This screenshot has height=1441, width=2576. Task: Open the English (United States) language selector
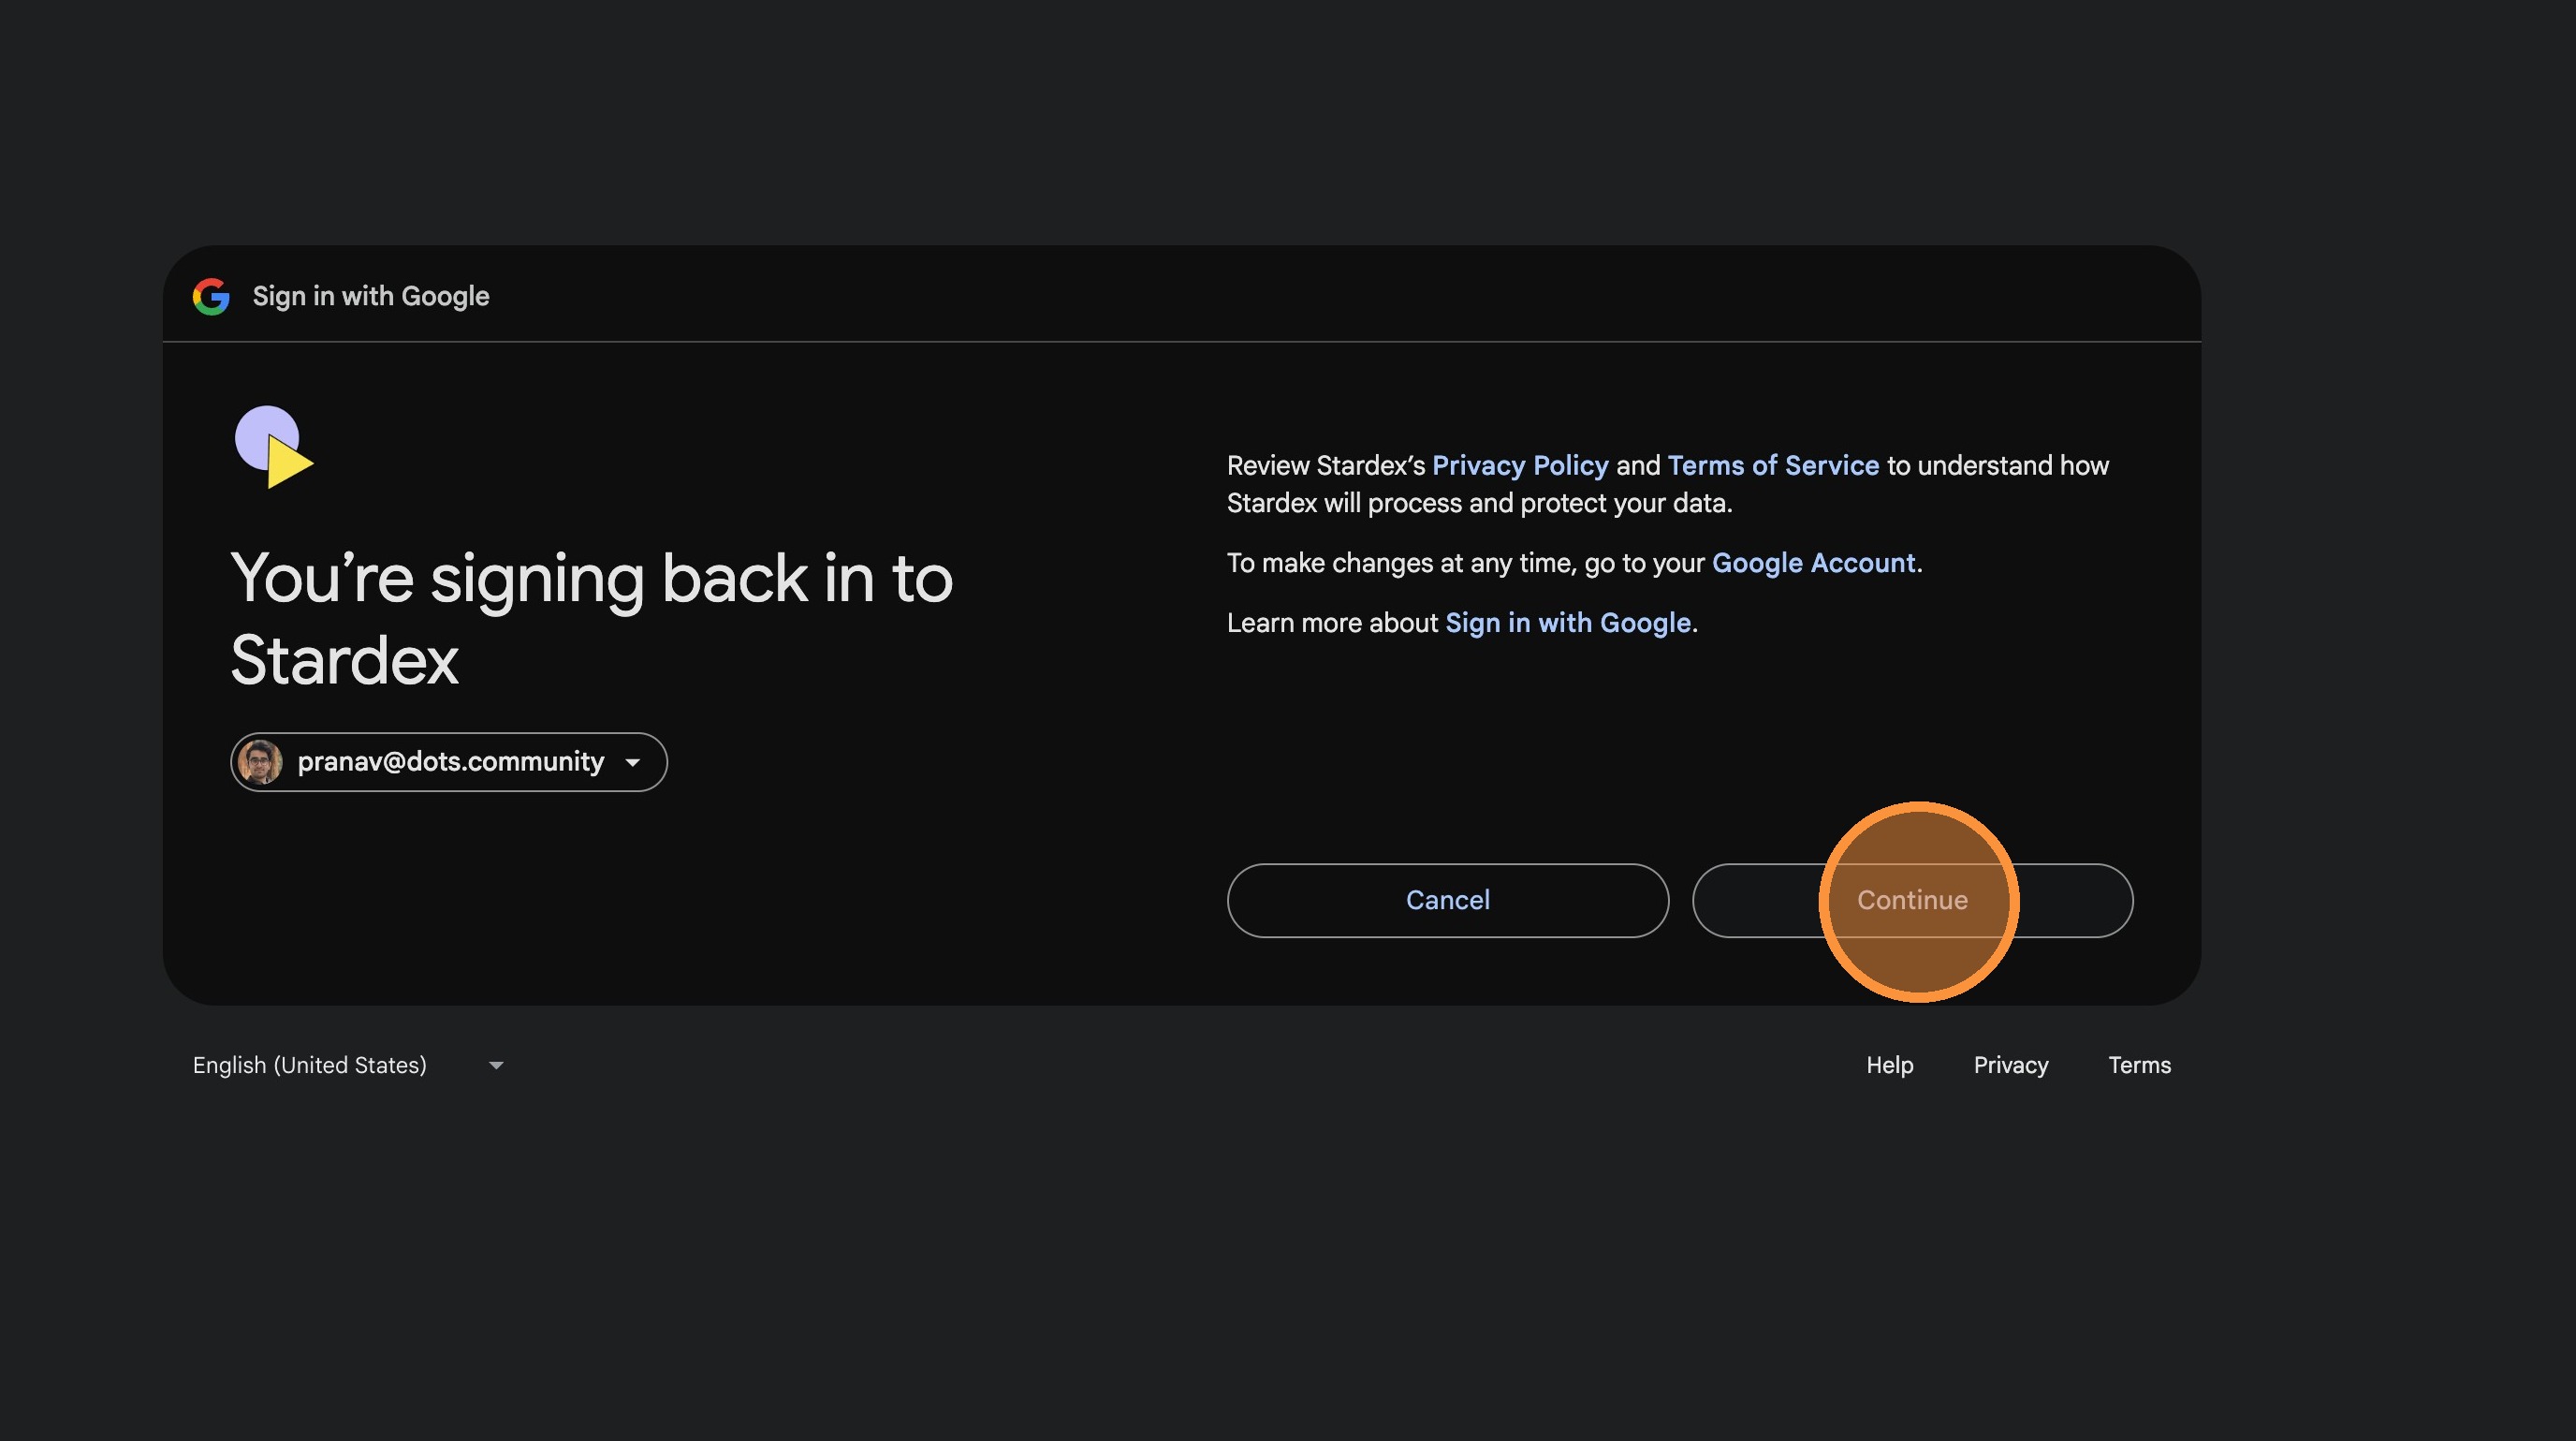(x=310, y=1065)
